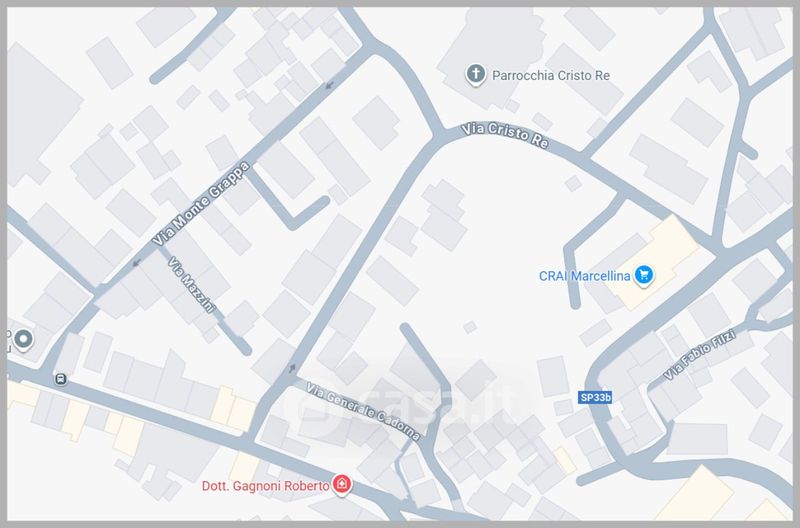
Task: Click the one-way arrow beside Via Generale Cadorna's start
Action: [292, 368]
